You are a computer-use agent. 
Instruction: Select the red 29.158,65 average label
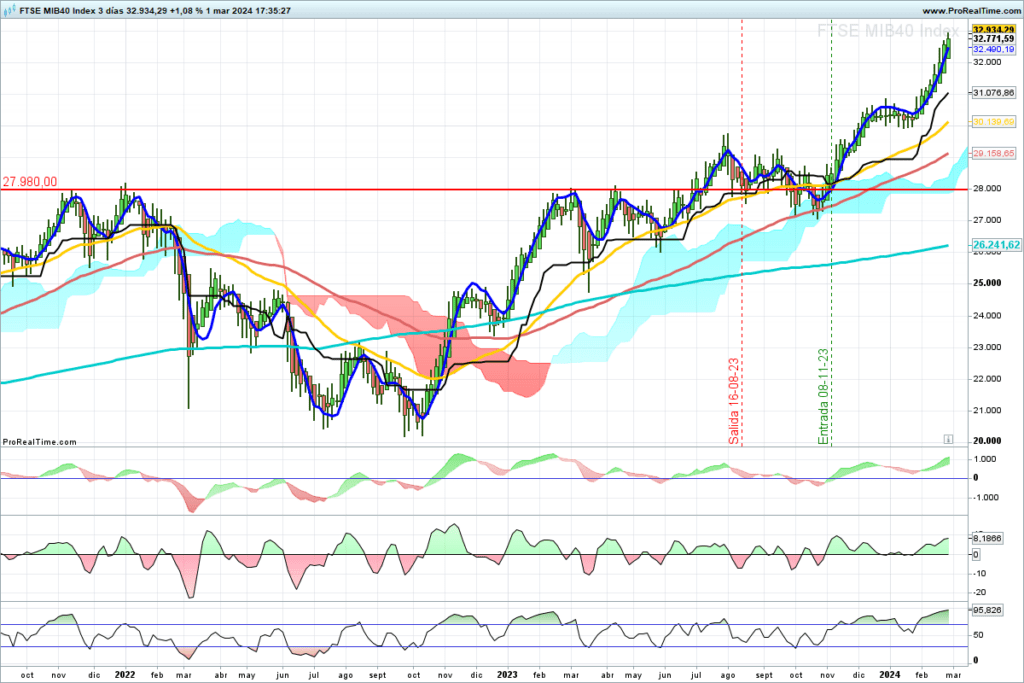pyautogui.click(x=993, y=153)
